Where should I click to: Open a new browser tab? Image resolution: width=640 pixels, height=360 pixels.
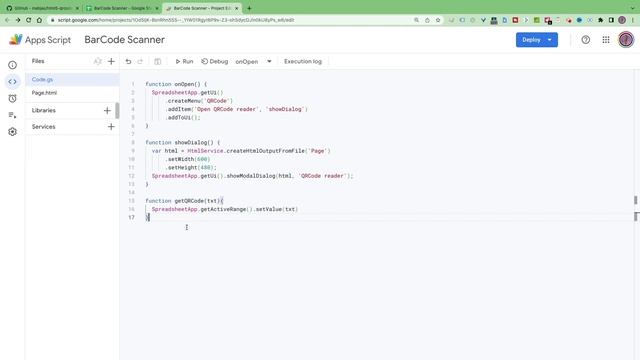249,8
